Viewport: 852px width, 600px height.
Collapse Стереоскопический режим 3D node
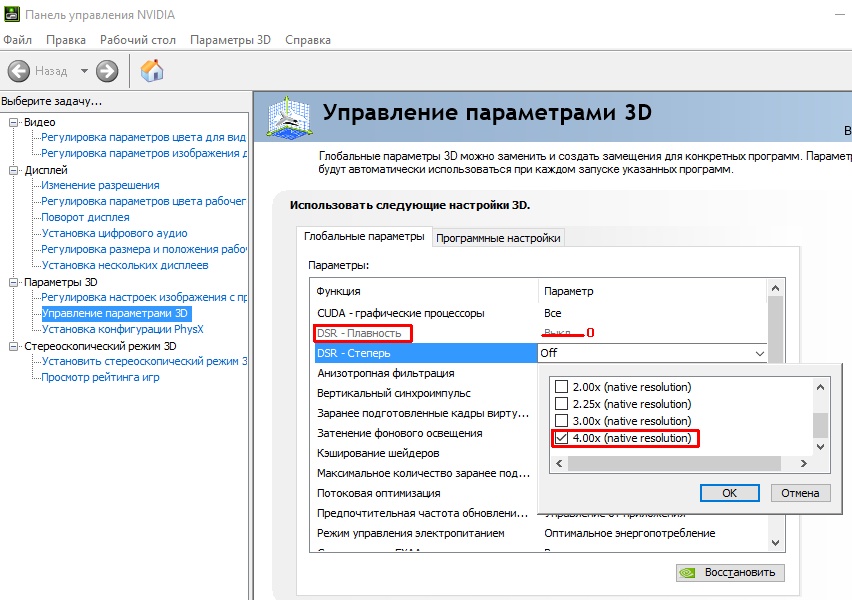(x=14, y=347)
